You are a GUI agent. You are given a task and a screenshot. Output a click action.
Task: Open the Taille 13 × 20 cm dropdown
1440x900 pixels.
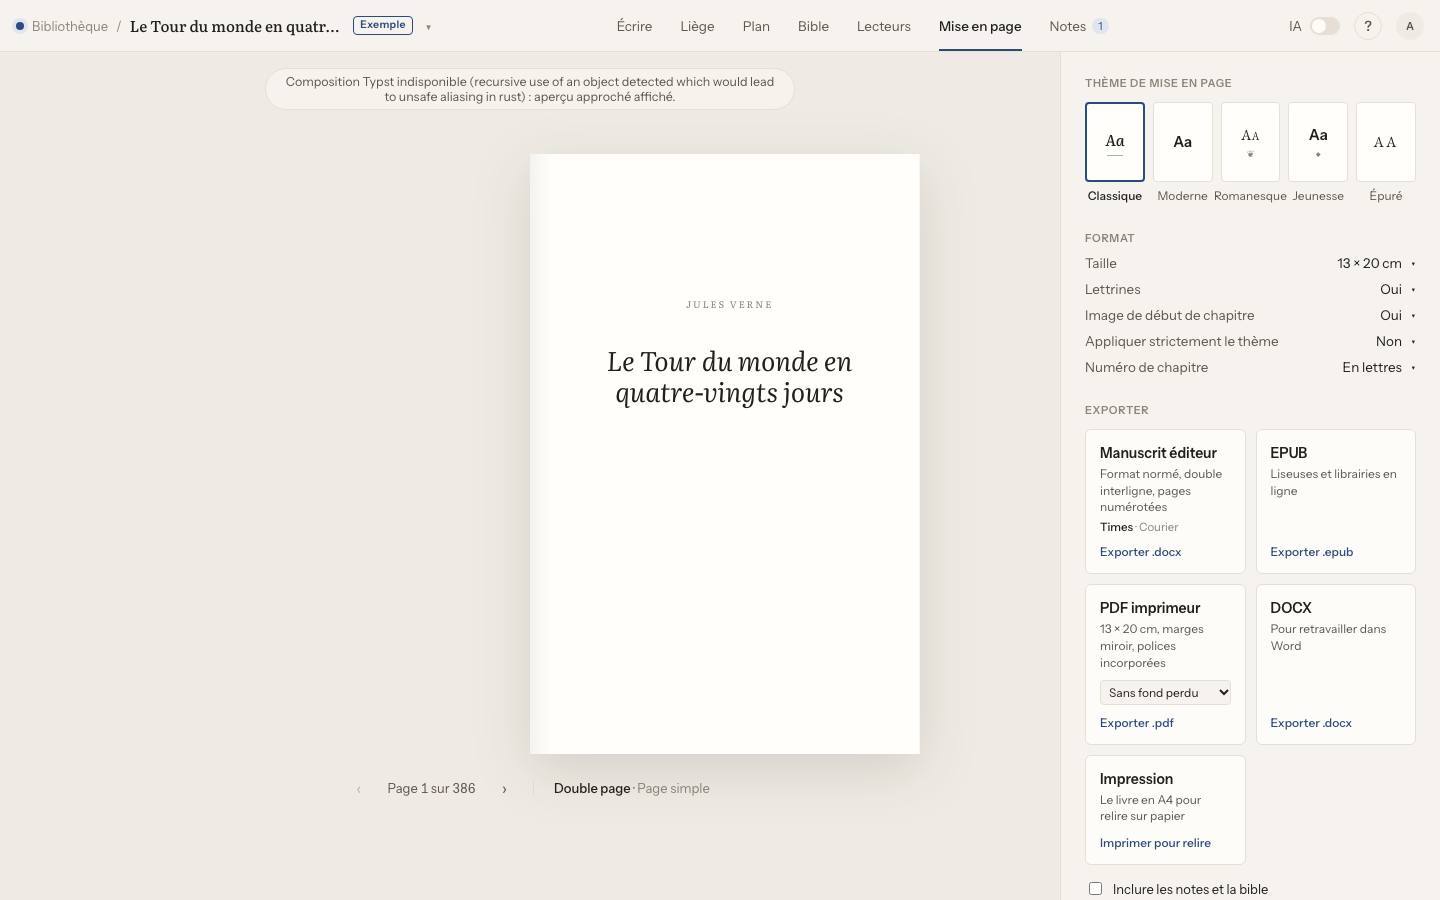(x=1376, y=263)
